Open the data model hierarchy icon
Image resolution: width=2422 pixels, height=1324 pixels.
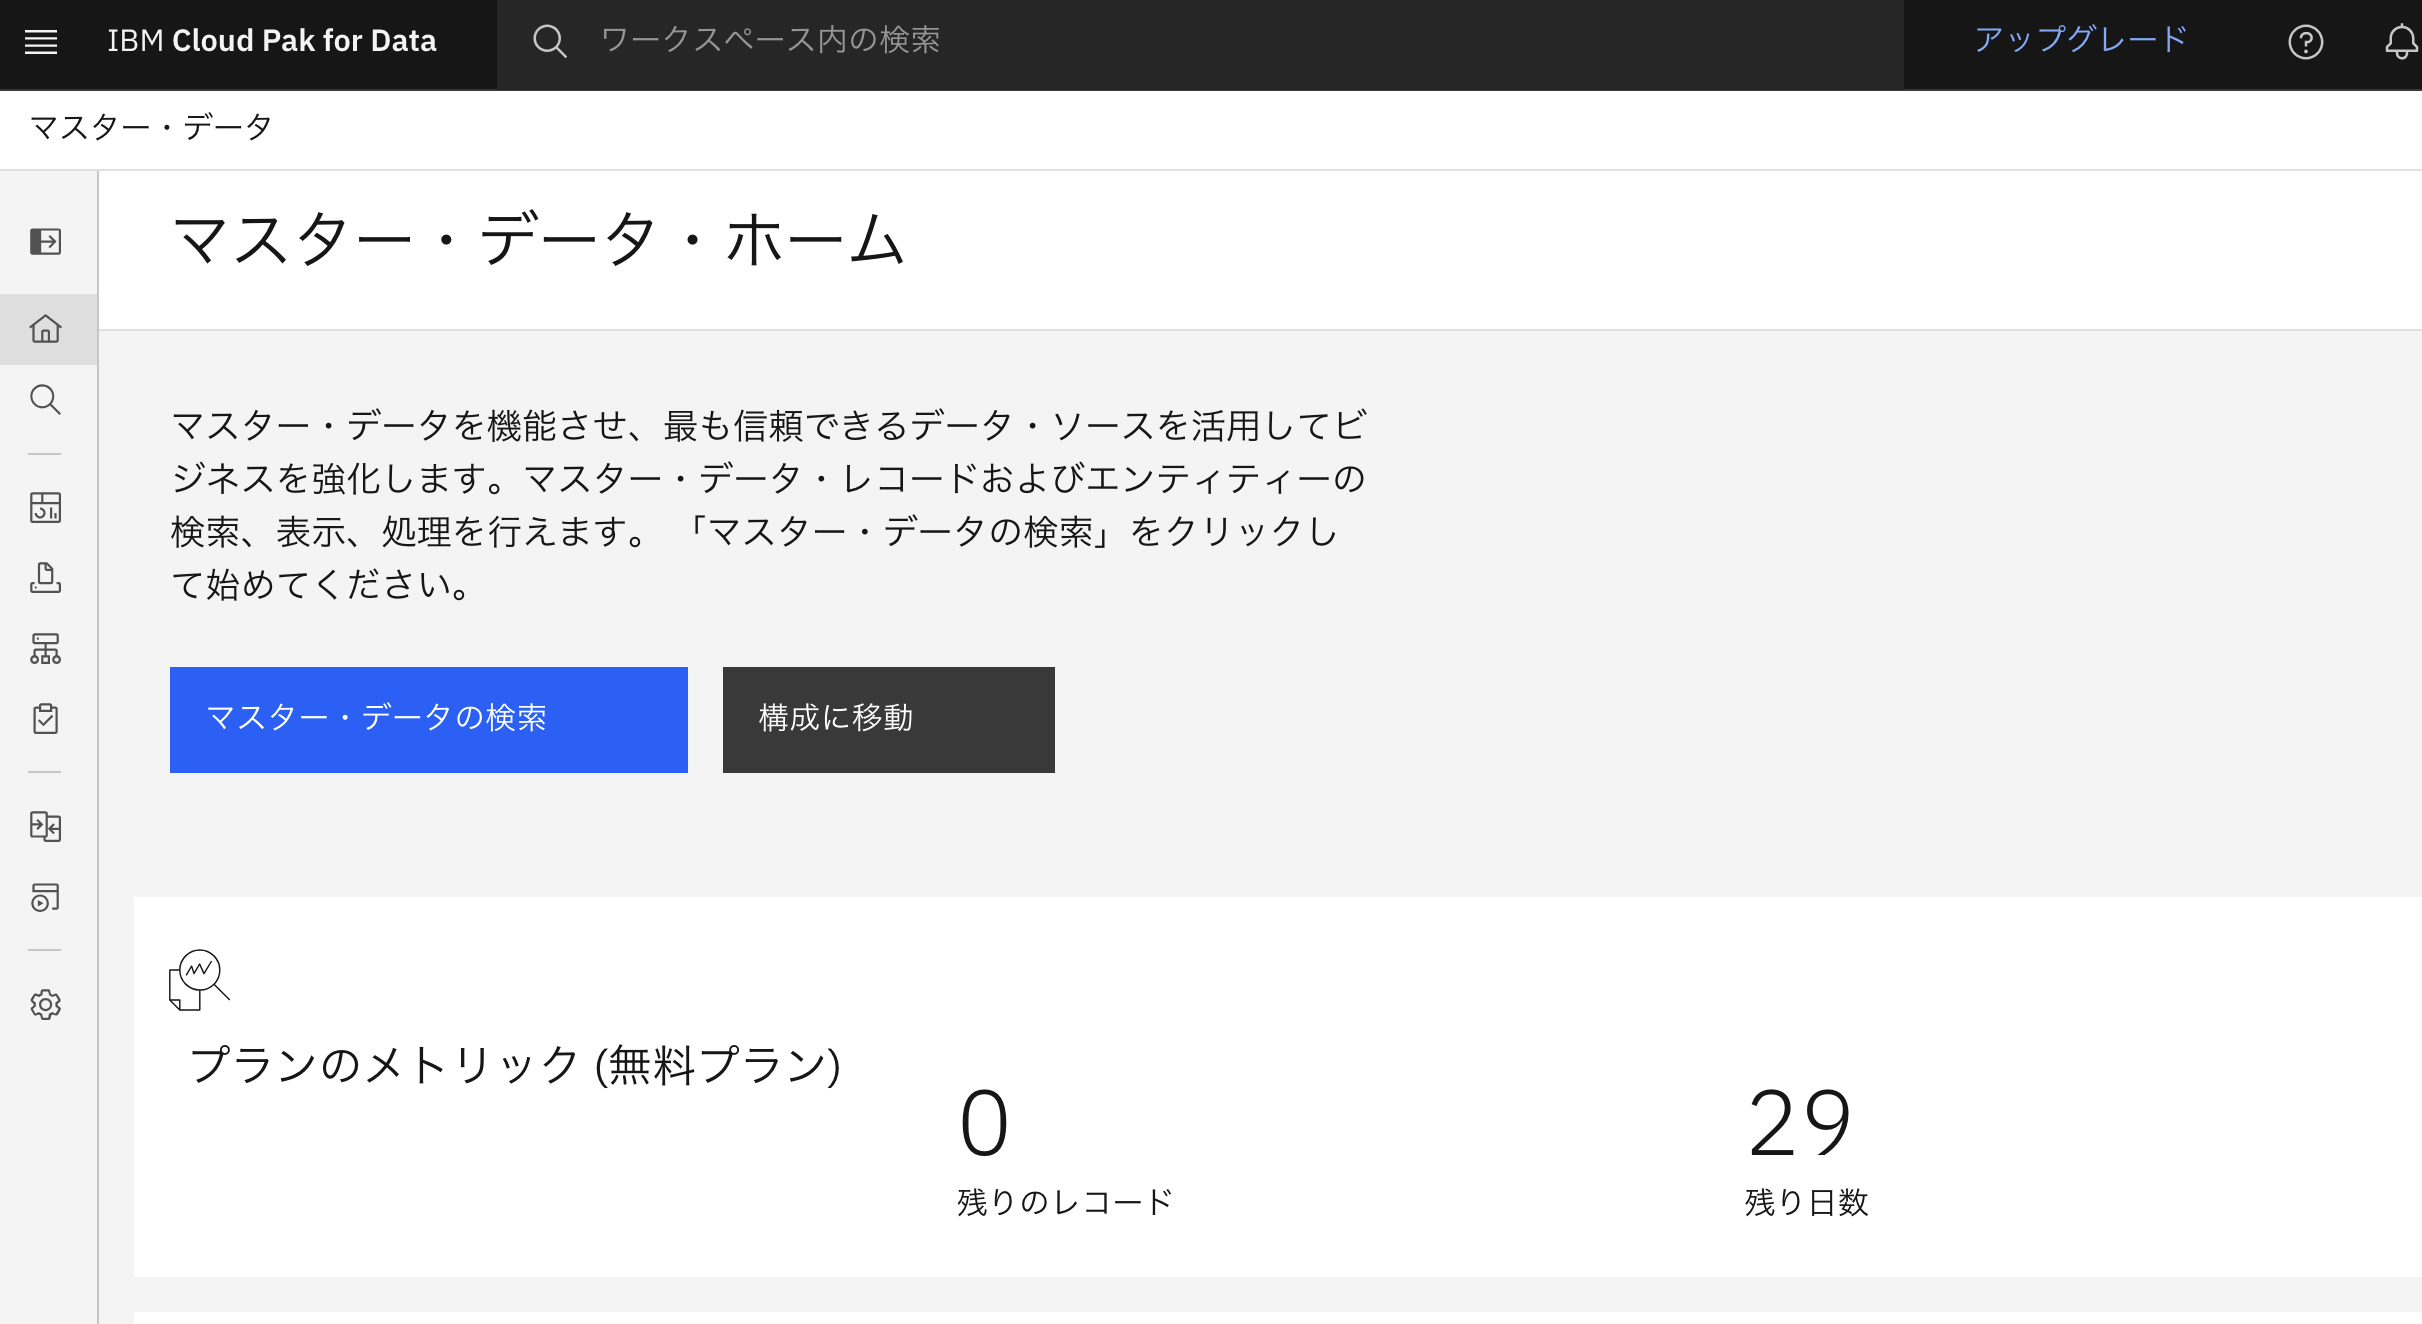[x=46, y=649]
